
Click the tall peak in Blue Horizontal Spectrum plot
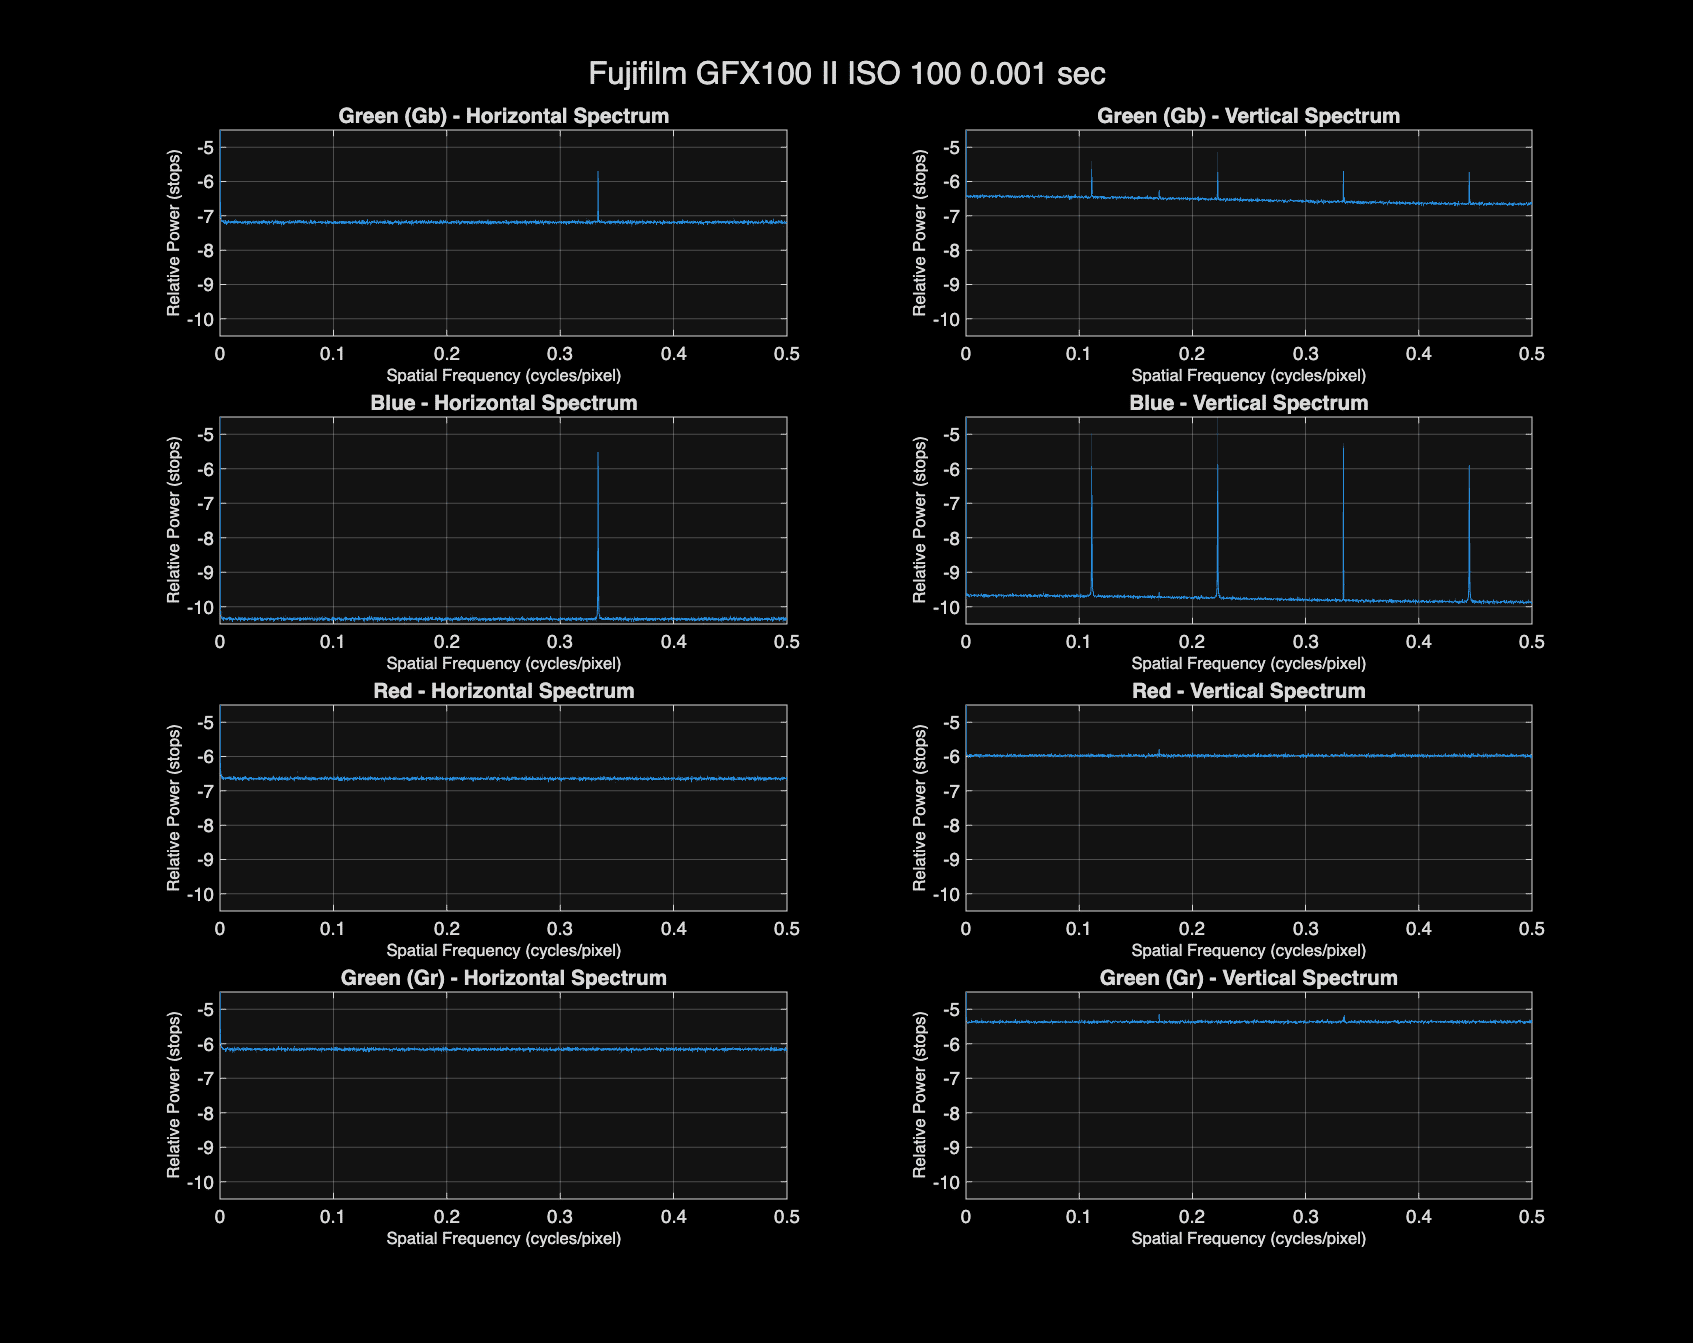click(x=598, y=535)
